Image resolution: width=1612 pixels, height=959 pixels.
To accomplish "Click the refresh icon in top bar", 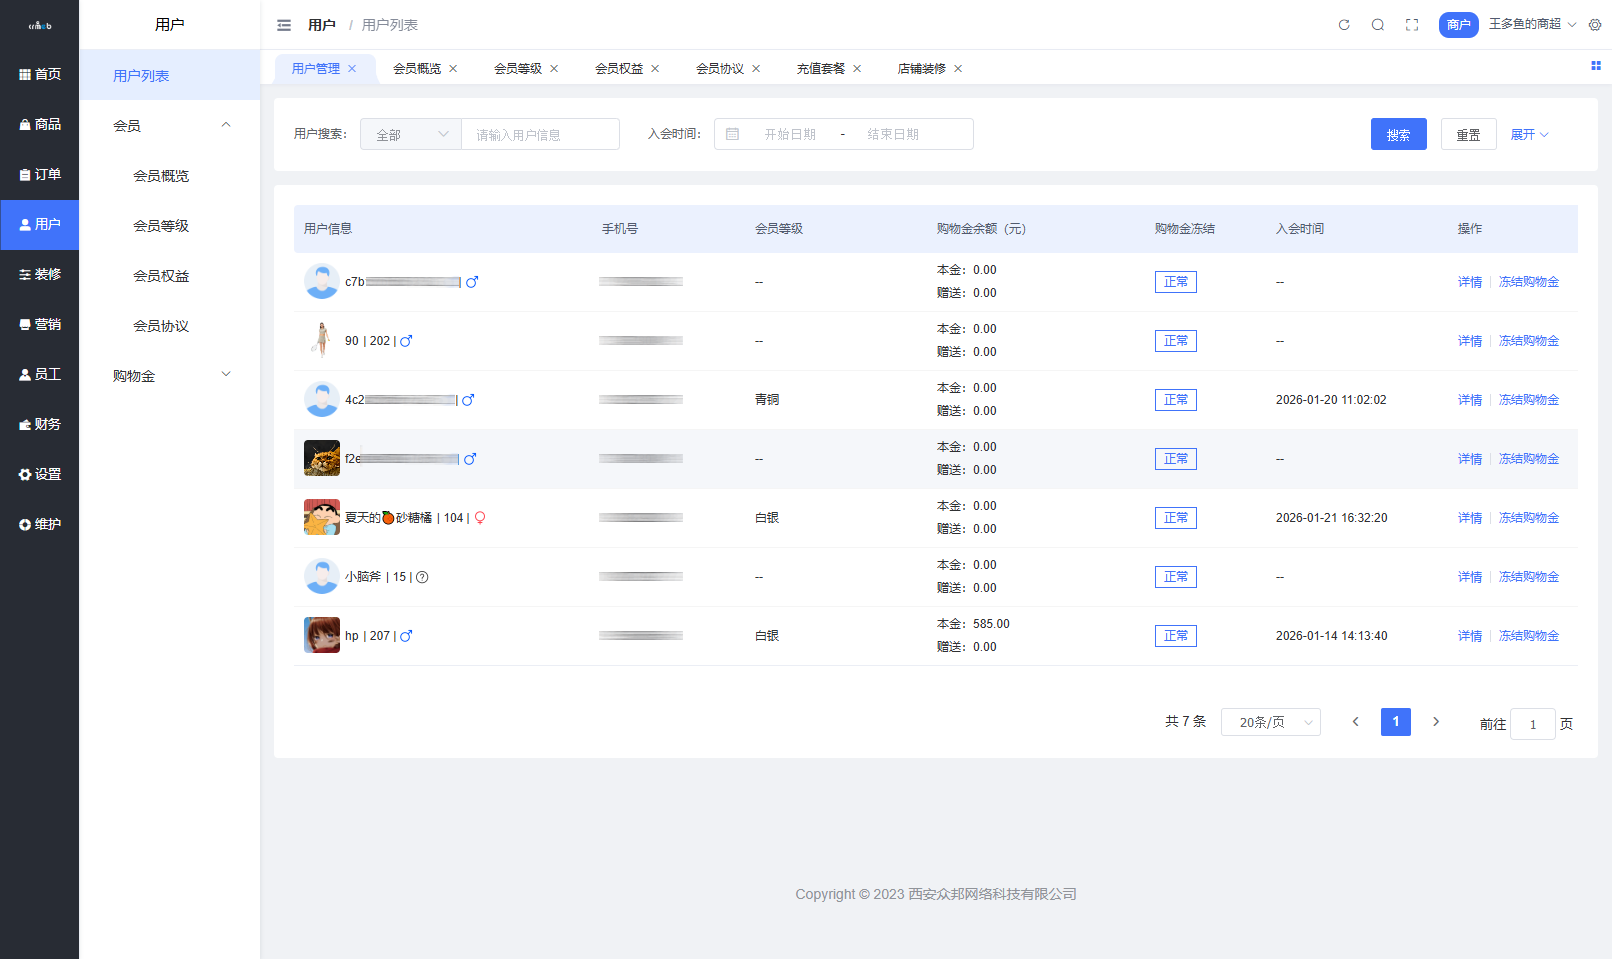I will point(1344,25).
